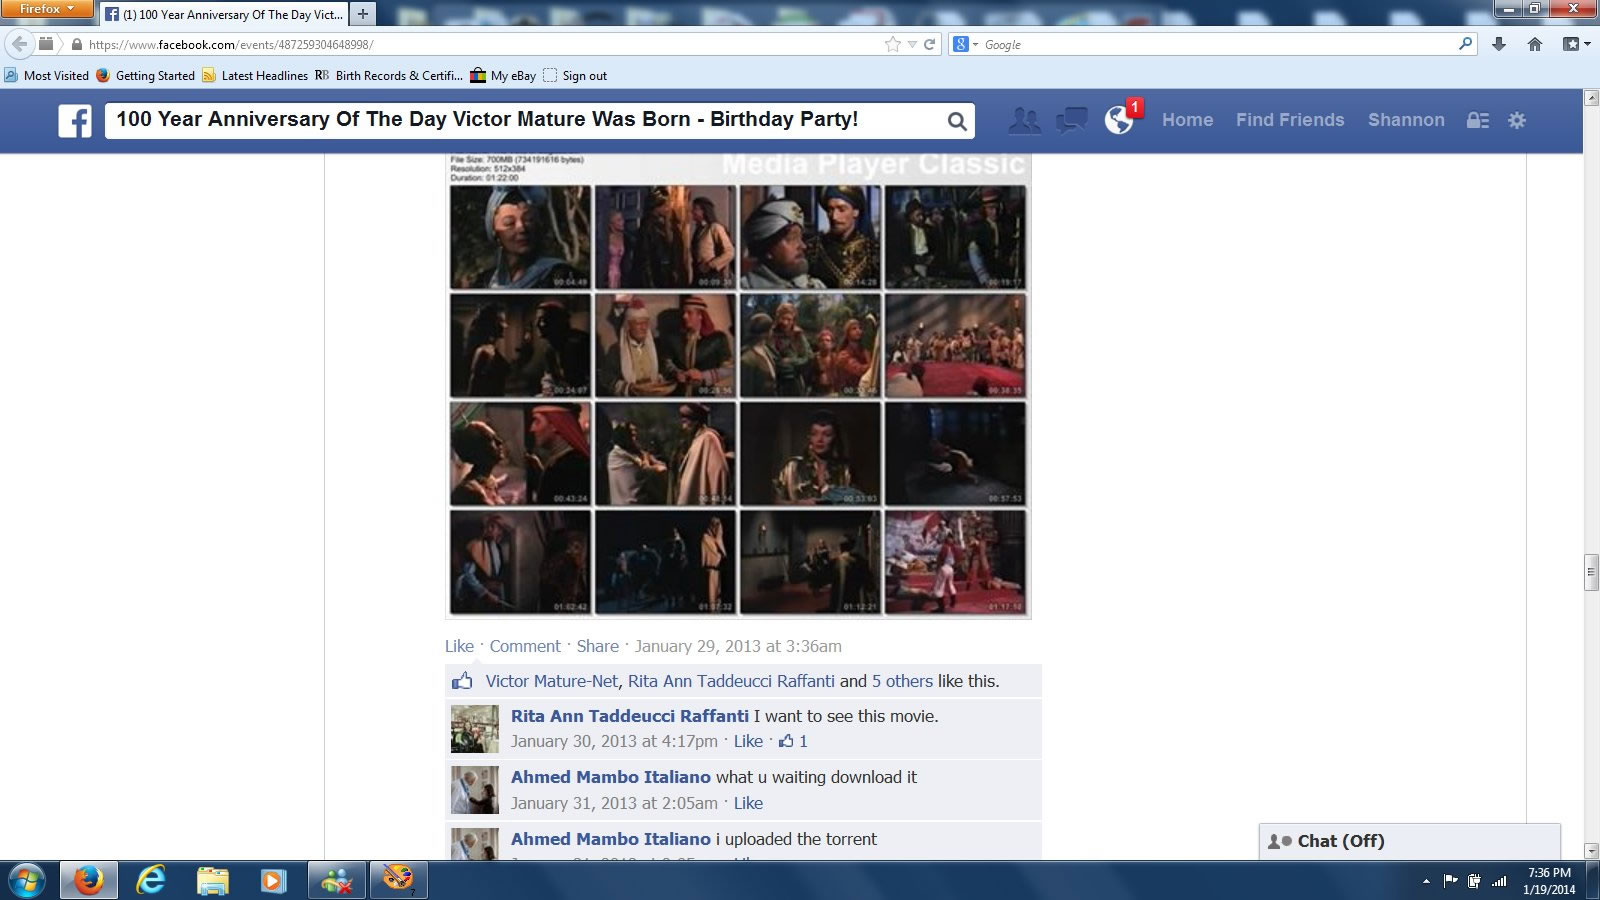Open Internet Explorer from taskbar
1600x900 pixels.
151,881
